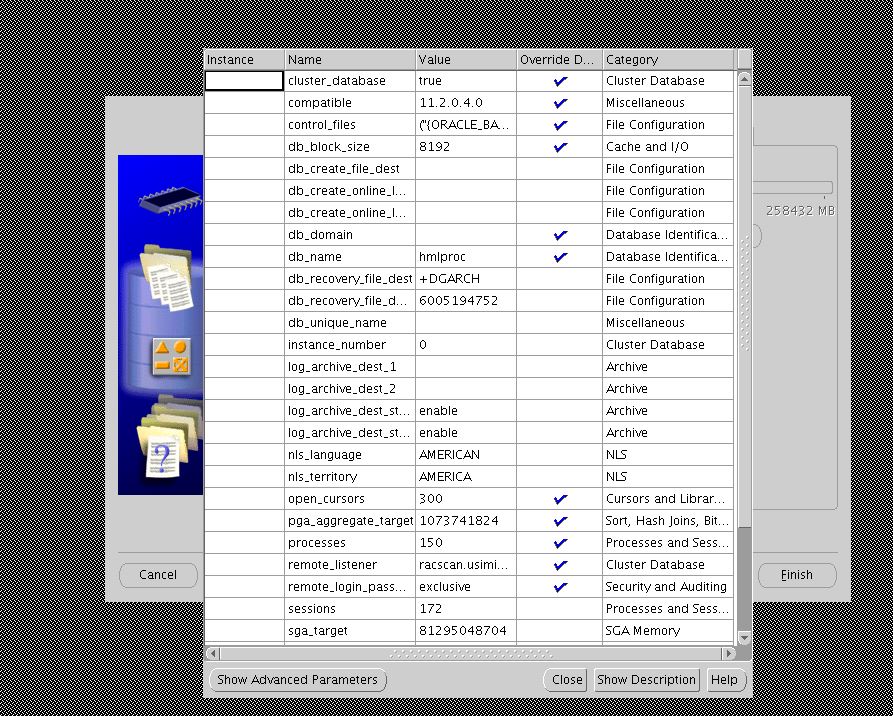Cancel the database configuration wizard
The image size is (893, 716).
tap(157, 575)
